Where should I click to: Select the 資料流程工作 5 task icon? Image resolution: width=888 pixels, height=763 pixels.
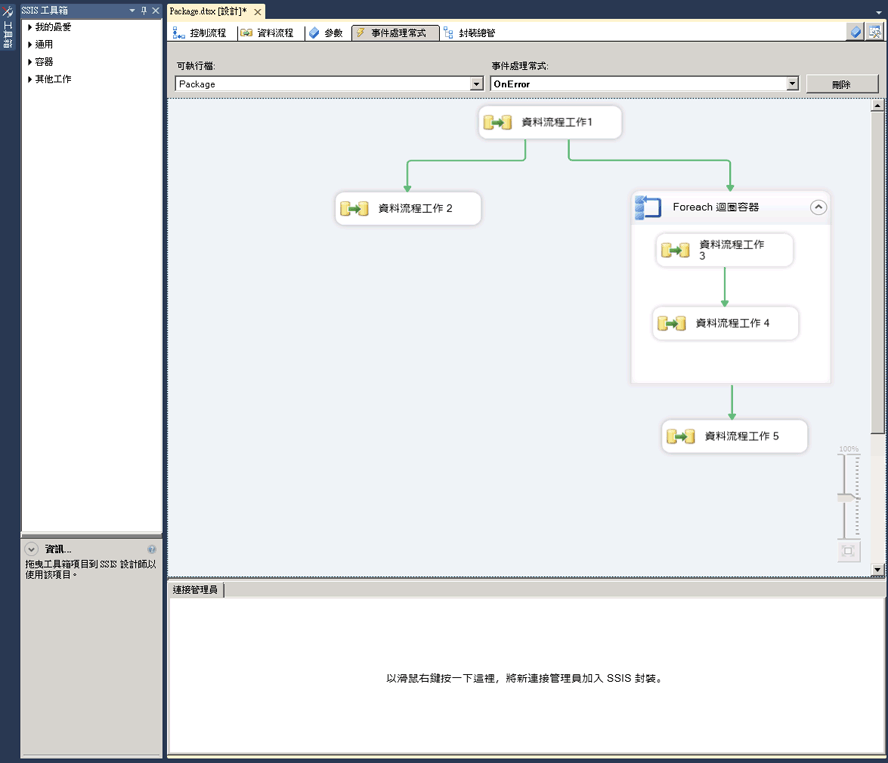[x=680, y=436]
